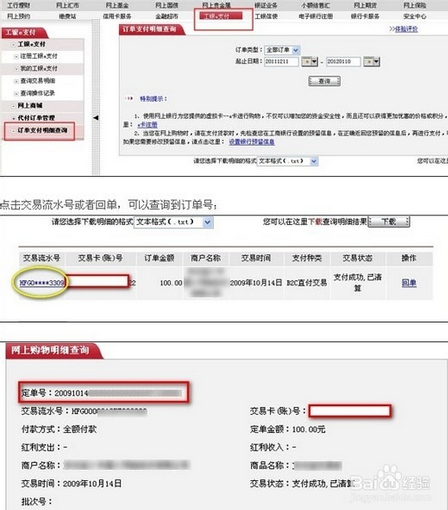Open the 信用卡服务 menu item
Viewport: 448px width, 510px height.
117,16
